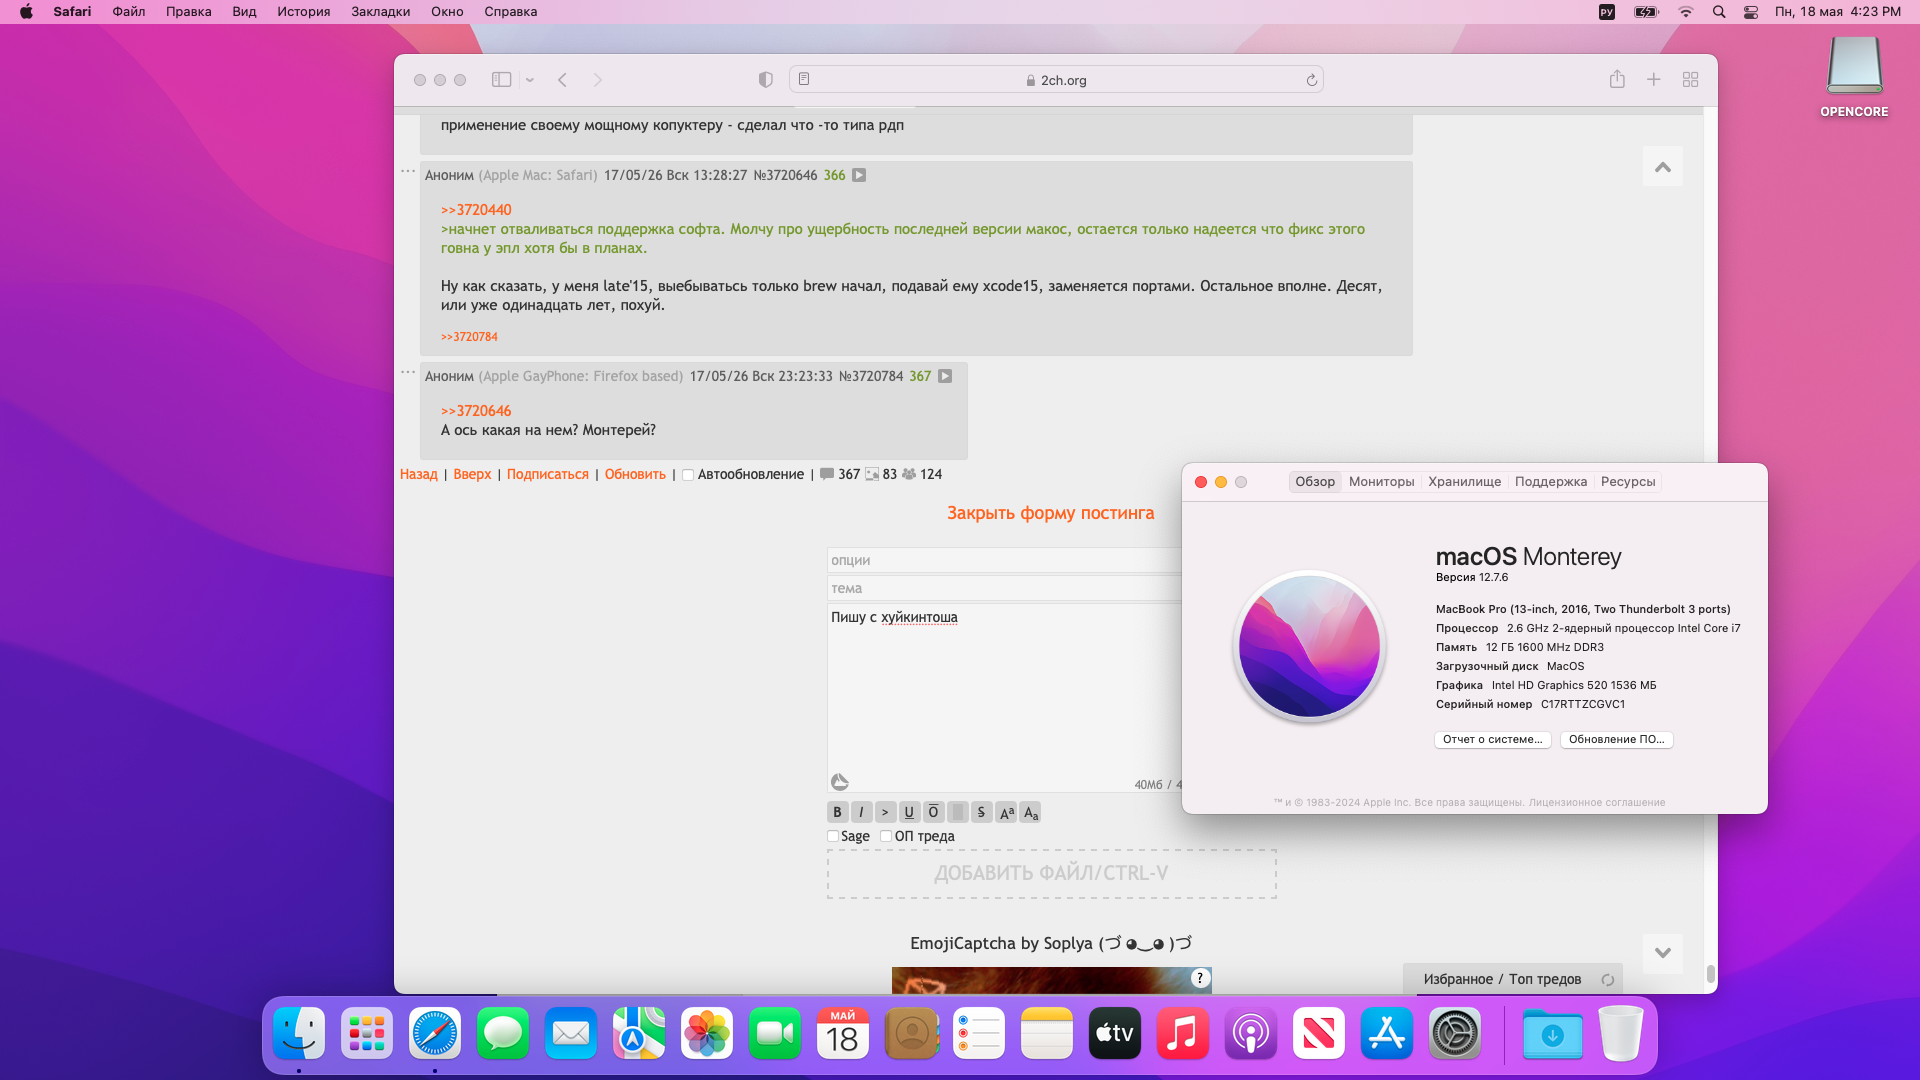Open Control Center in menu bar
The image size is (1920, 1080).
(x=1751, y=12)
